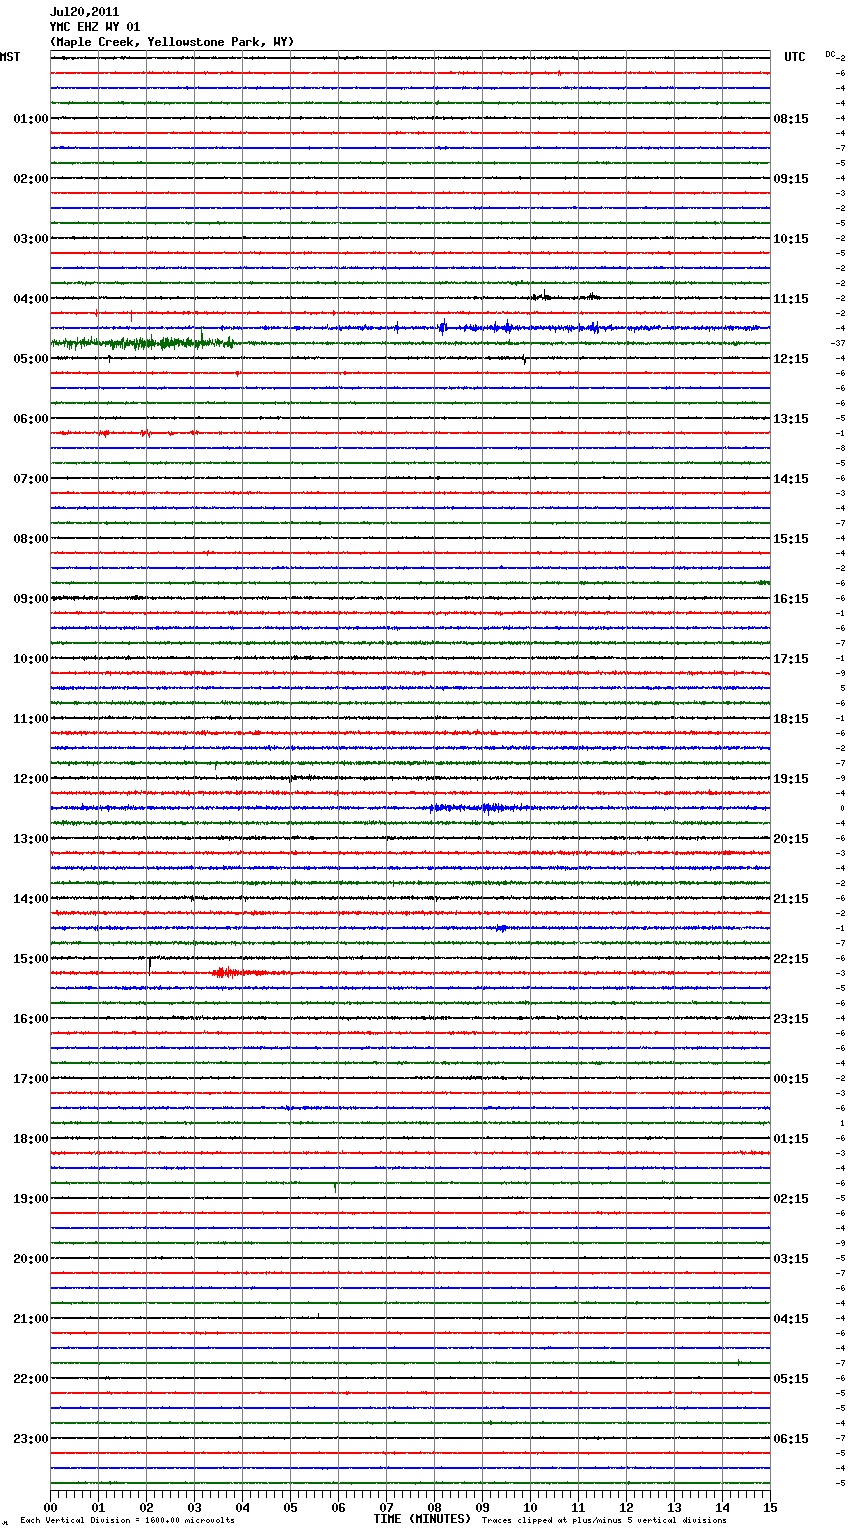850x1534 pixels.
Task: Click the 05:00 MST time label
Action: [31, 359]
